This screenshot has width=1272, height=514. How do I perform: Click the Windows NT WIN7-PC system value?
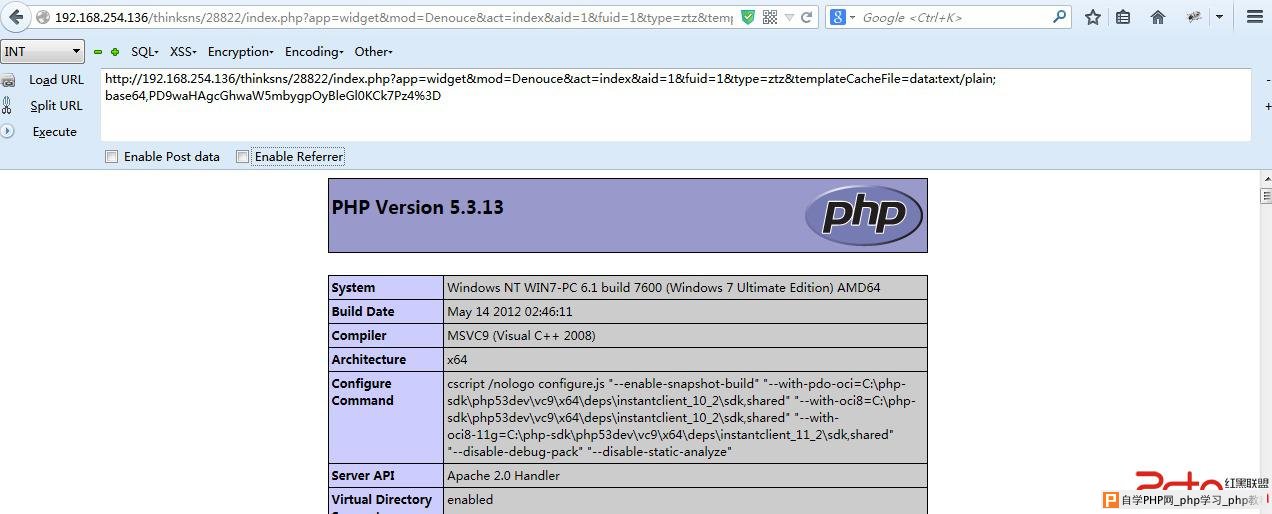[664, 288]
